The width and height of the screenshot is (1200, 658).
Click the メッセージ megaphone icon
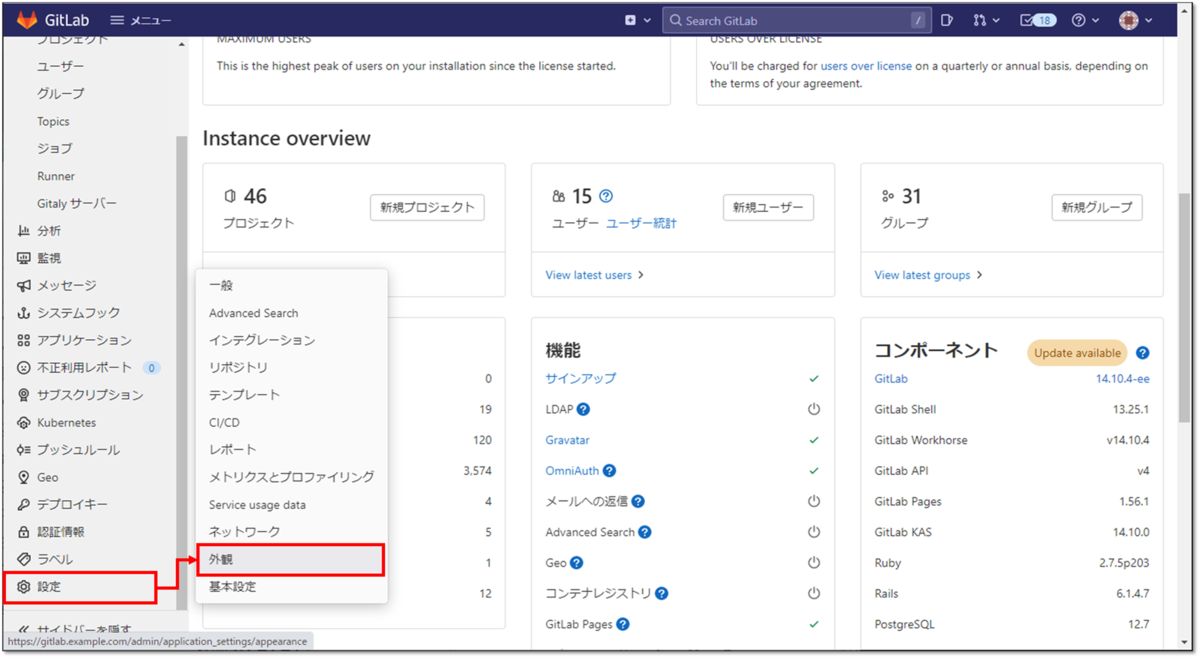tap(24, 286)
